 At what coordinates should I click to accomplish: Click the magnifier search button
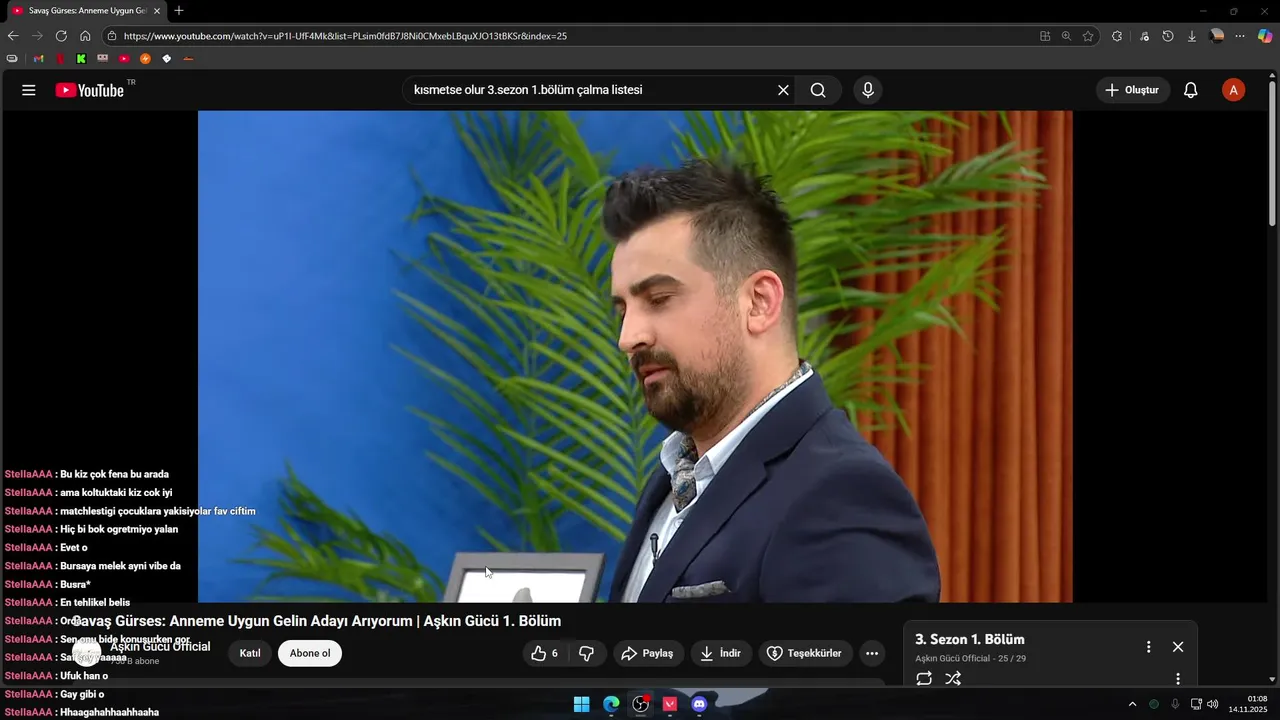click(x=818, y=90)
